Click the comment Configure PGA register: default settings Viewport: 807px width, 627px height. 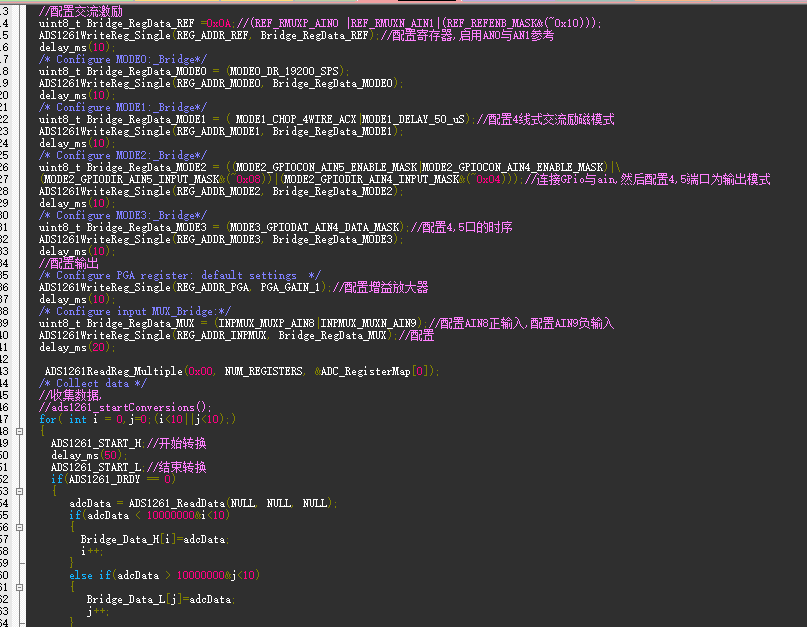tap(180, 275)
